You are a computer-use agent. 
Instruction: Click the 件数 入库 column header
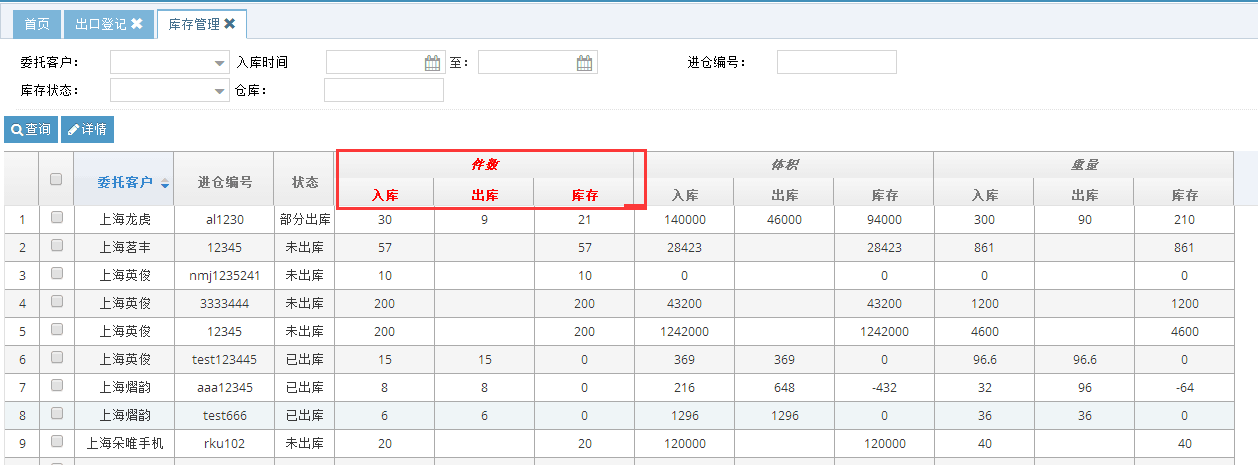click(x=384, y=195)
